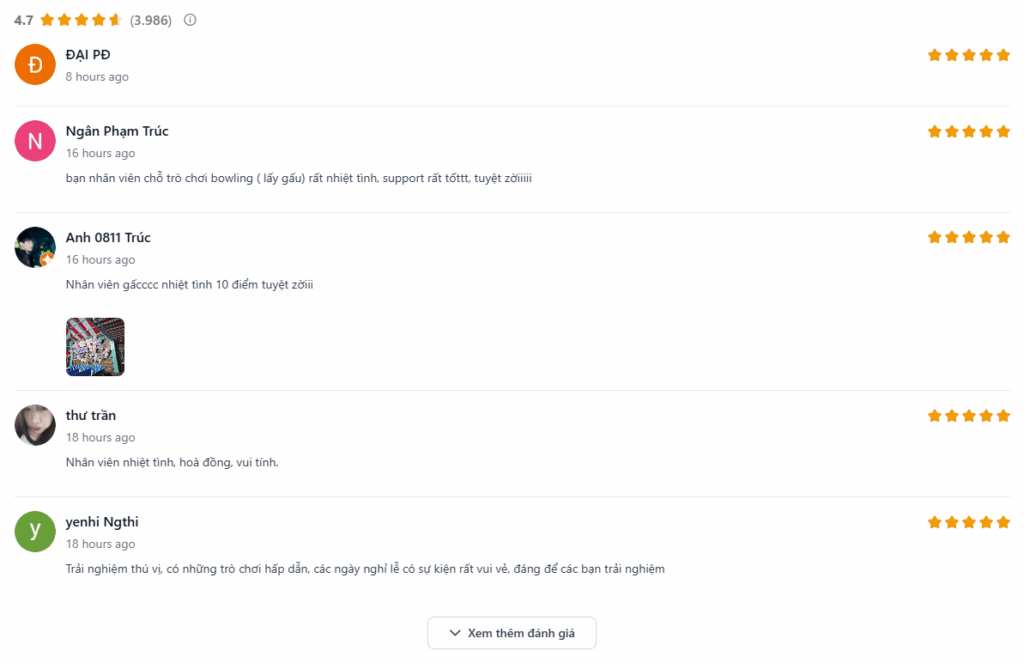Image resolution: width=1024 pixels, height=663 pixels.
Task: Open review photo thumbnail in Anh 0811 Trúc's review
Action: (x=95, y=347)
